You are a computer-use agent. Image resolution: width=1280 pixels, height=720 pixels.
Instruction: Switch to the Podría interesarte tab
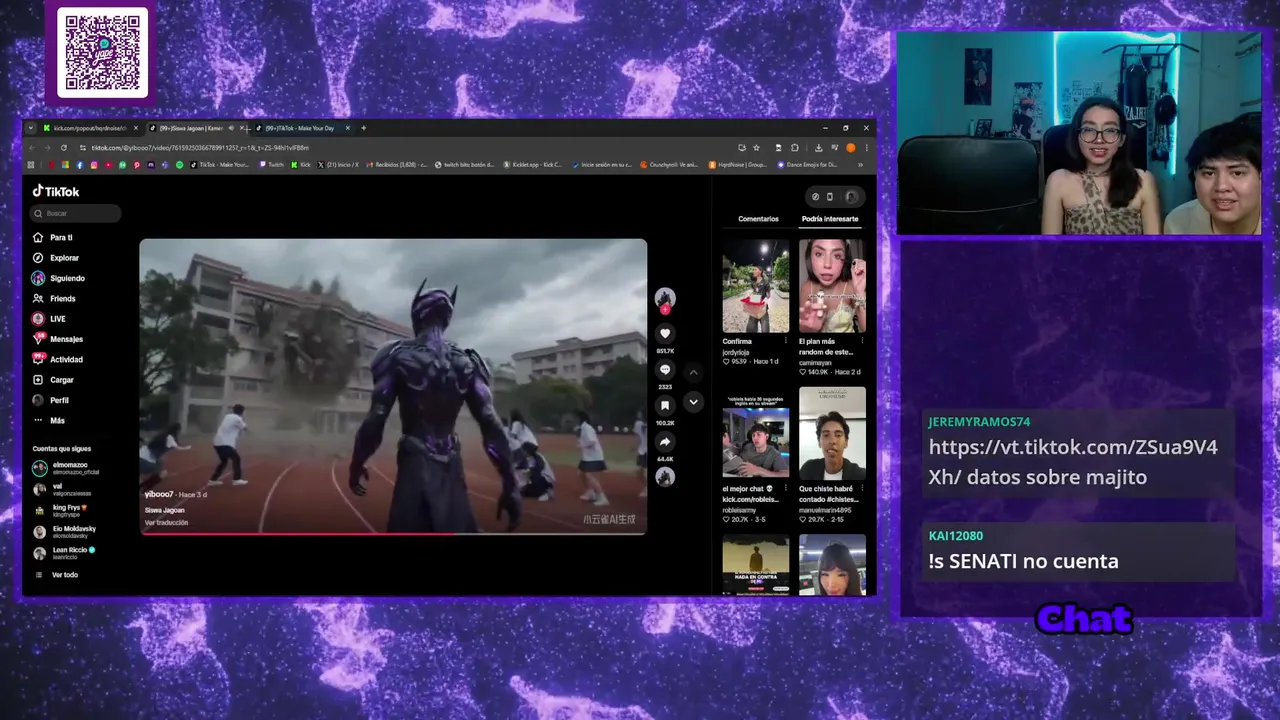pyautogui.click(x=830, y=219)
